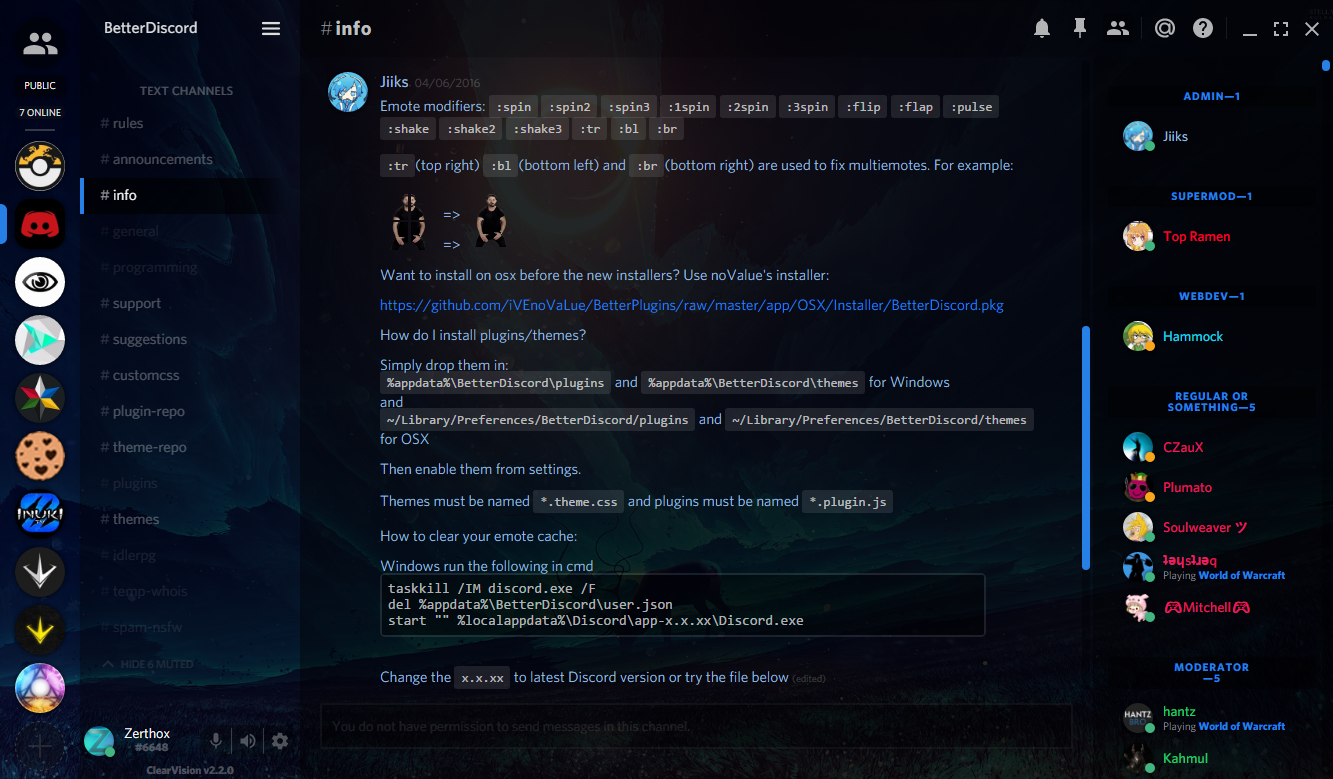Open the BetterDiscord server menu
The width and height of the screenshot is (1333, 779).
pyautogui.click(x=271, y=29)
